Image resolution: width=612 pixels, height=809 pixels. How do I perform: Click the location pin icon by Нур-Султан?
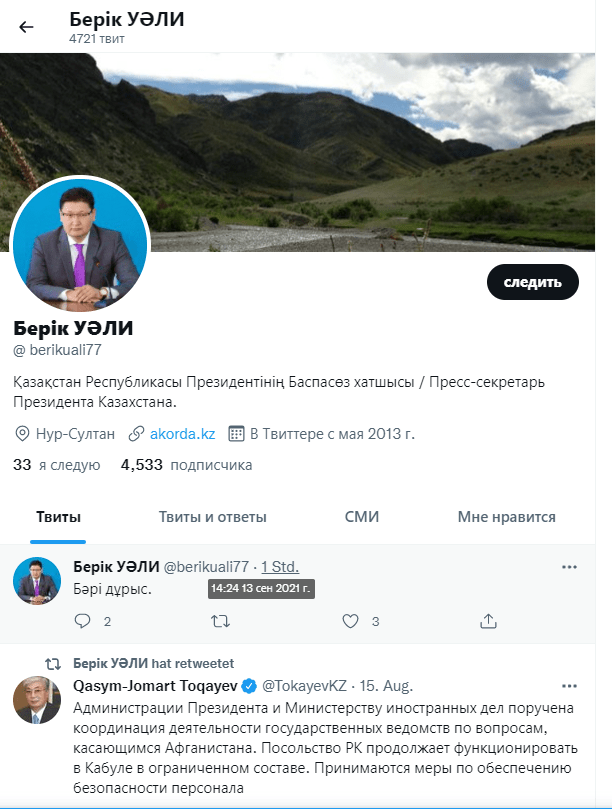[x=22, y=434]
